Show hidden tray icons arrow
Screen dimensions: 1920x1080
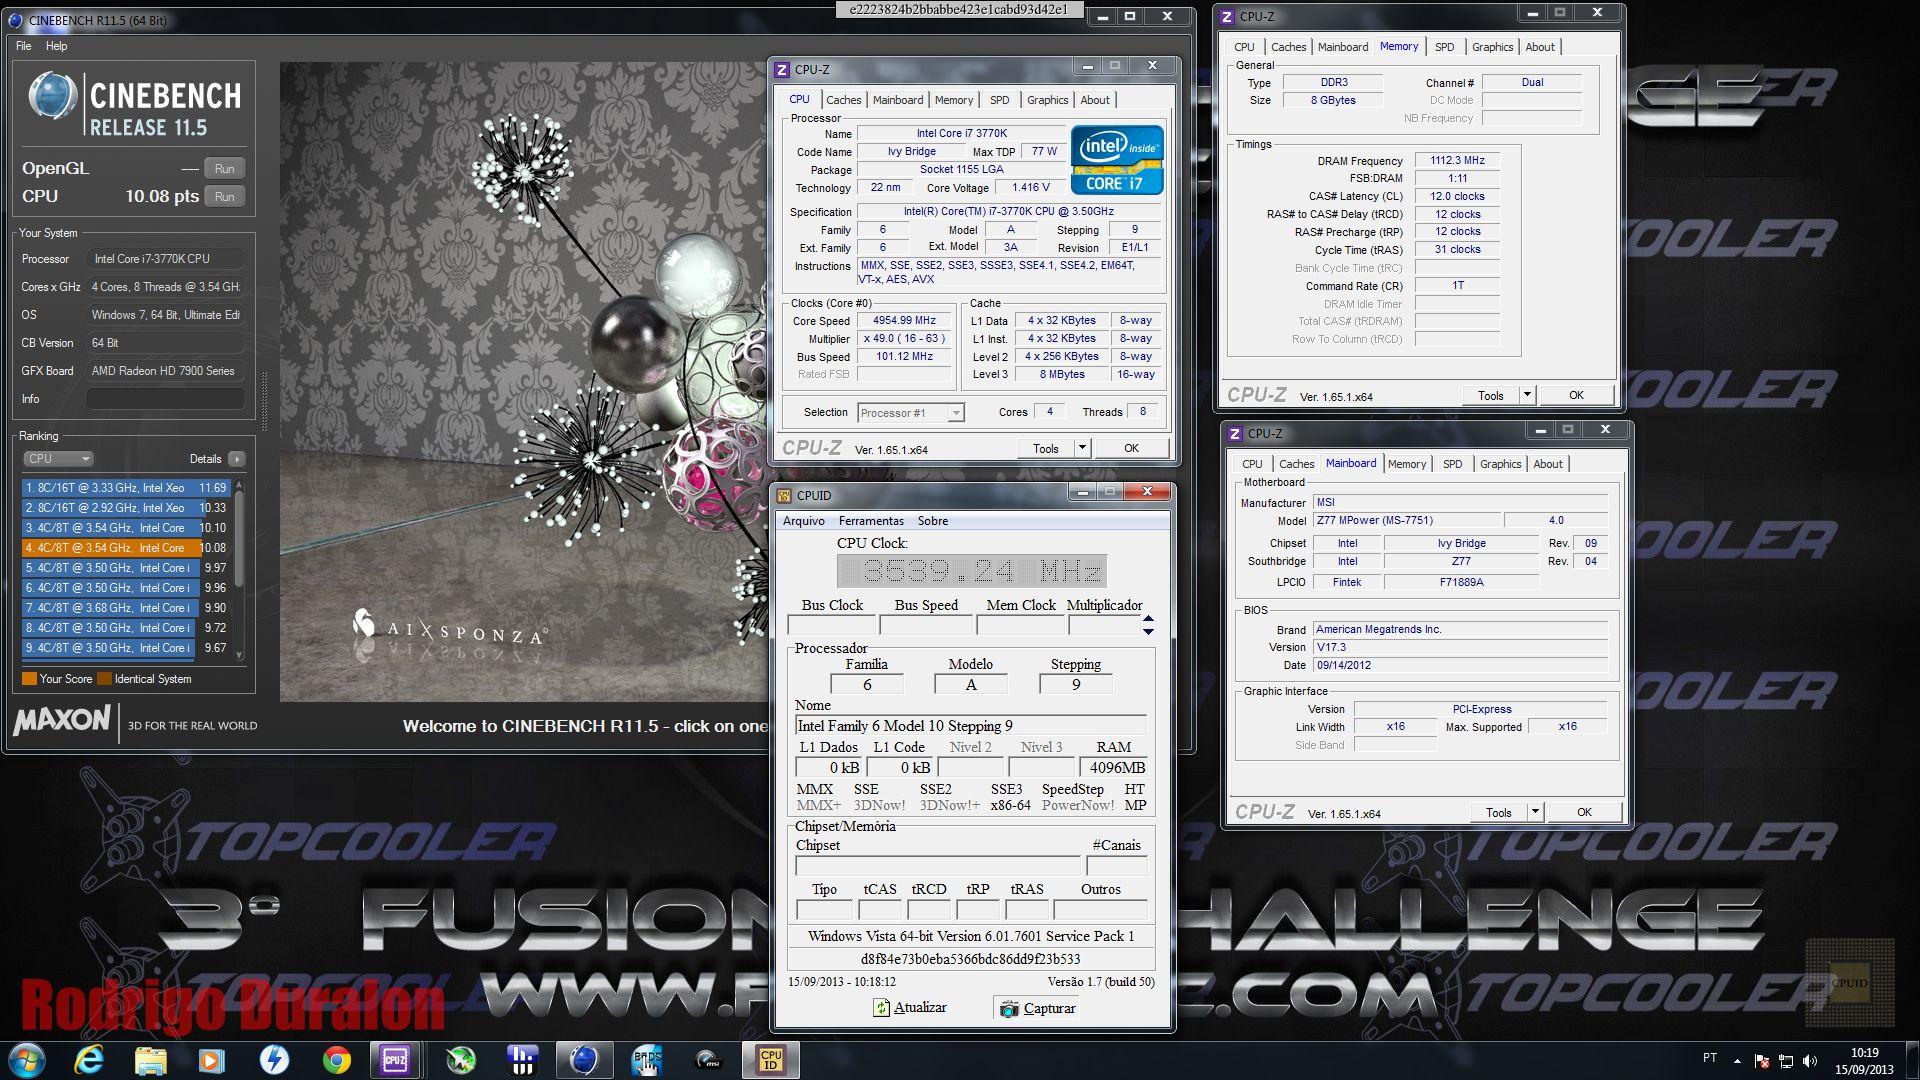pos(1737,1060)
